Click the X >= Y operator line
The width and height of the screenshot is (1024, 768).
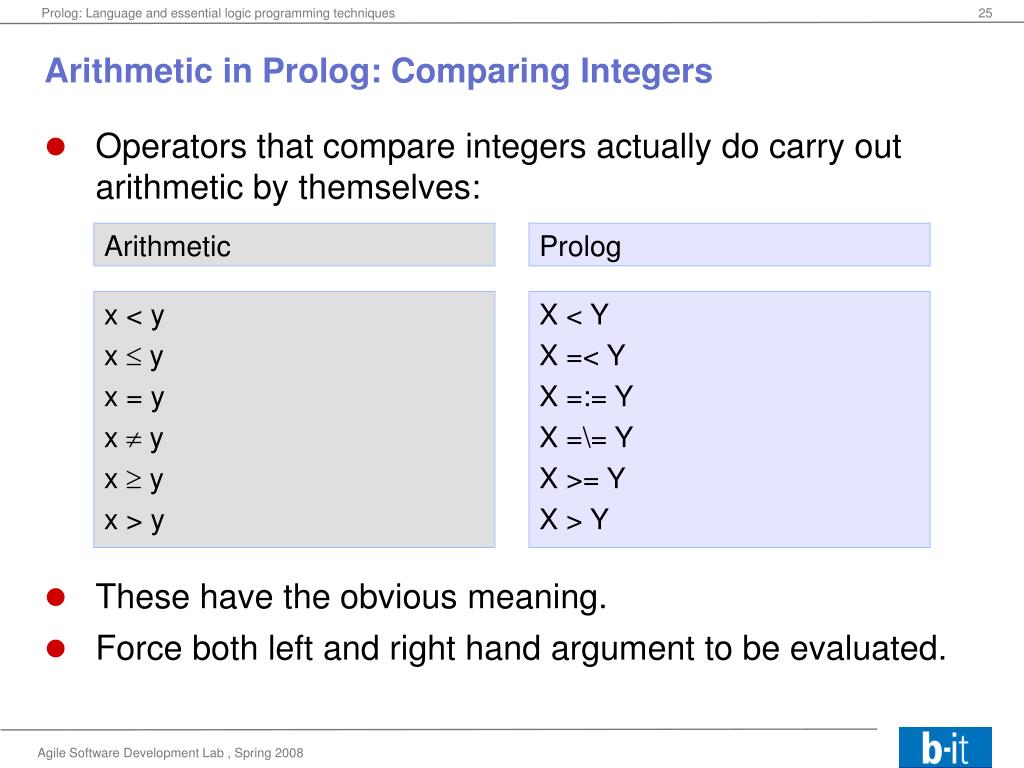[583, 479]
